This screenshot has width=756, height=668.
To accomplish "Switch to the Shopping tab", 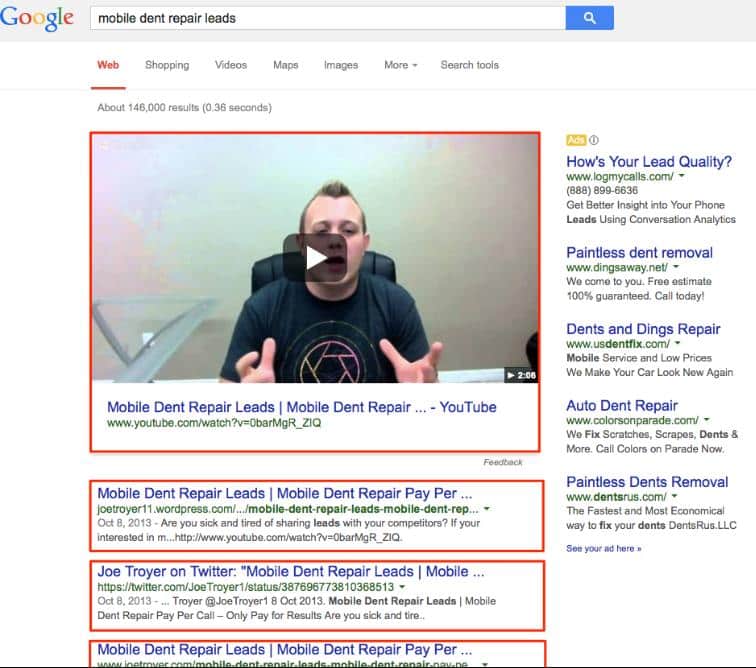I will 167,65.
